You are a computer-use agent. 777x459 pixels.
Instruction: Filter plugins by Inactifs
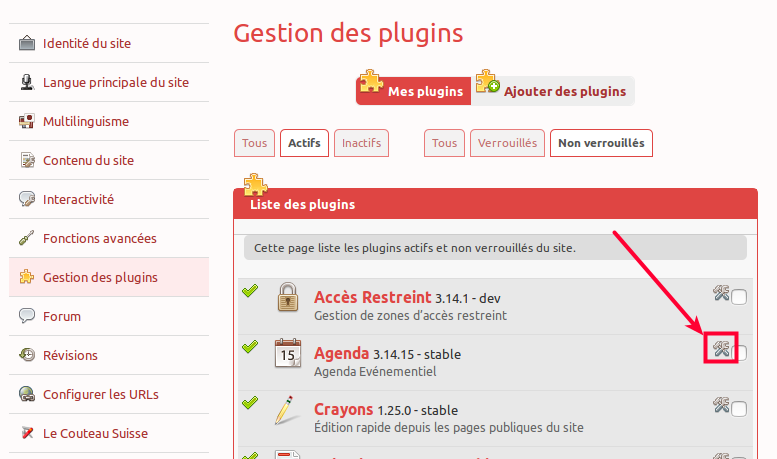coord(361,143)
